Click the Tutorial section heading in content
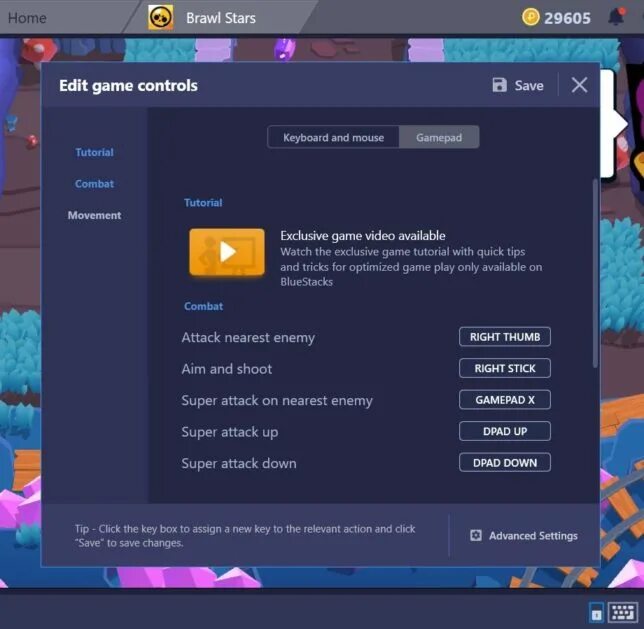644x629 pixels. pyautogui.click(x=203, y=203)
